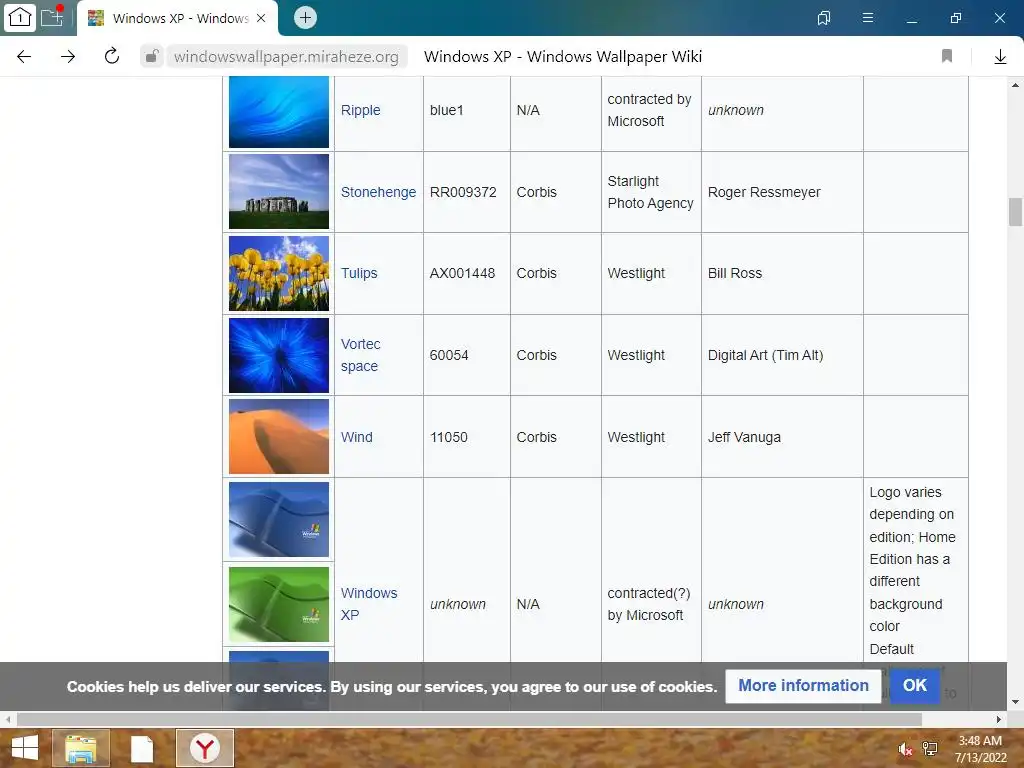Screen dimensions: 1024x768
Task: Select the Windows XP - Windows tab
Action: point(178,18)
